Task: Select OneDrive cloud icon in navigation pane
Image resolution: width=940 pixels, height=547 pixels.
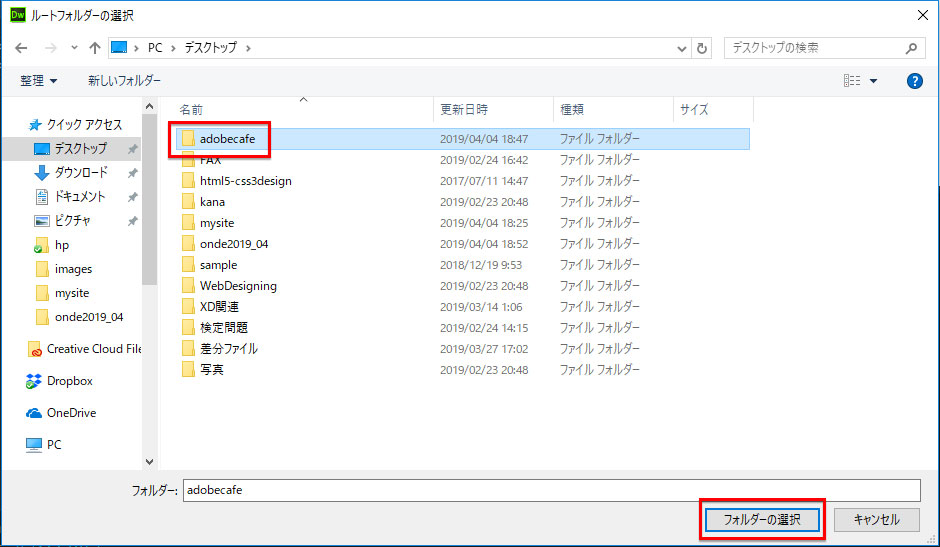Action: (34, 413)
